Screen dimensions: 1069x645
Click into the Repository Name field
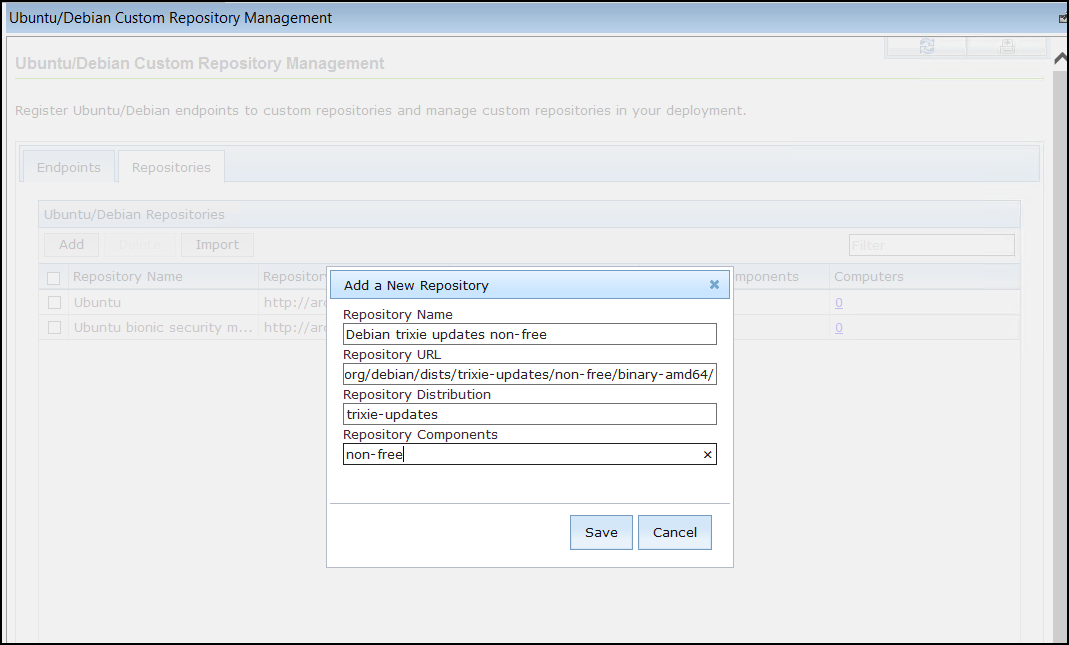coord(530,334)
